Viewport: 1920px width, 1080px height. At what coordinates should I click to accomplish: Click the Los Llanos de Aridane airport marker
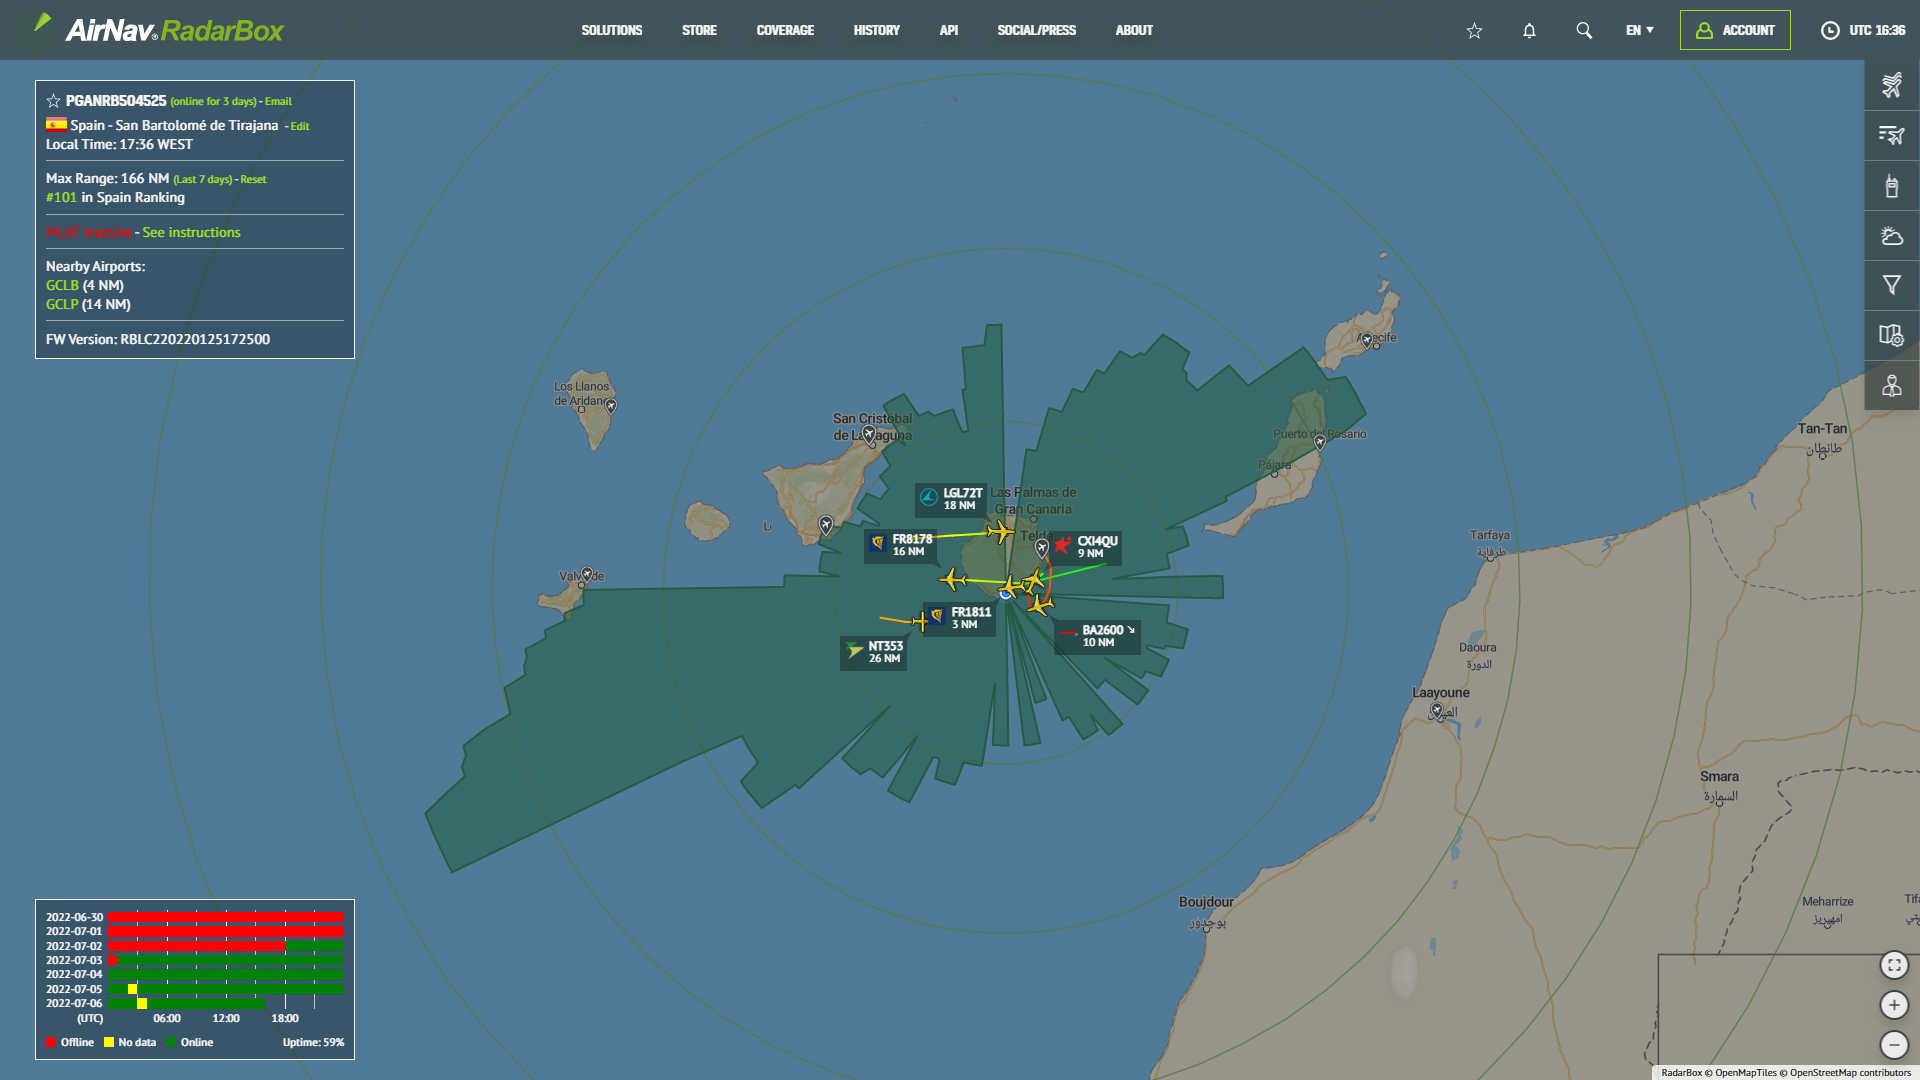pos(611,406)
